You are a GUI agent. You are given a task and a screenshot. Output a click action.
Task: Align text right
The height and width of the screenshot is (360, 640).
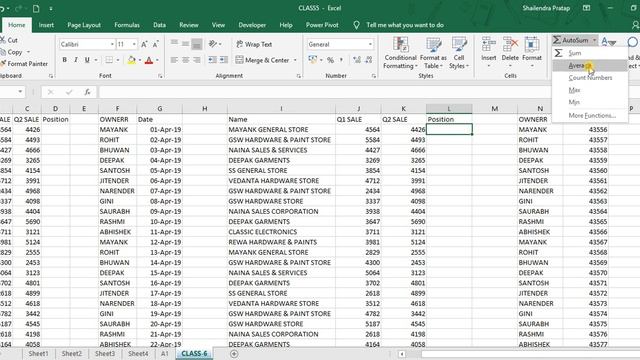tap(197, 60)
